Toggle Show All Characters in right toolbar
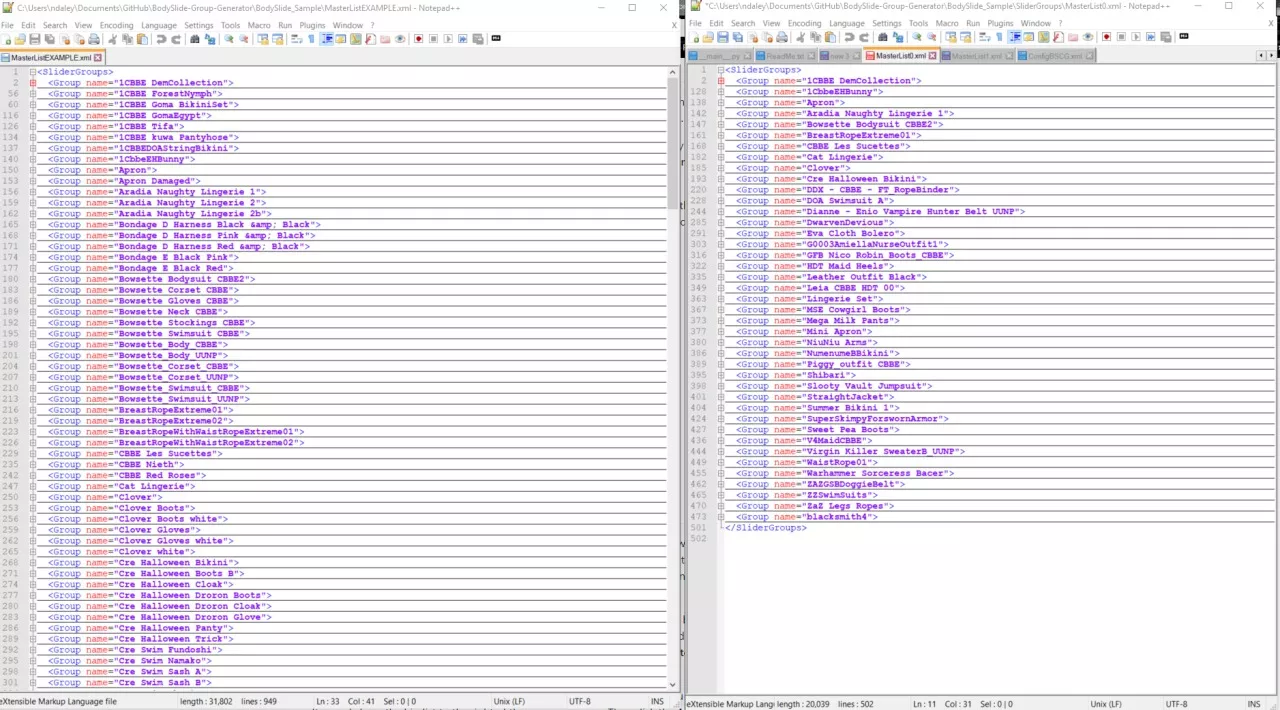 (999, 37)
